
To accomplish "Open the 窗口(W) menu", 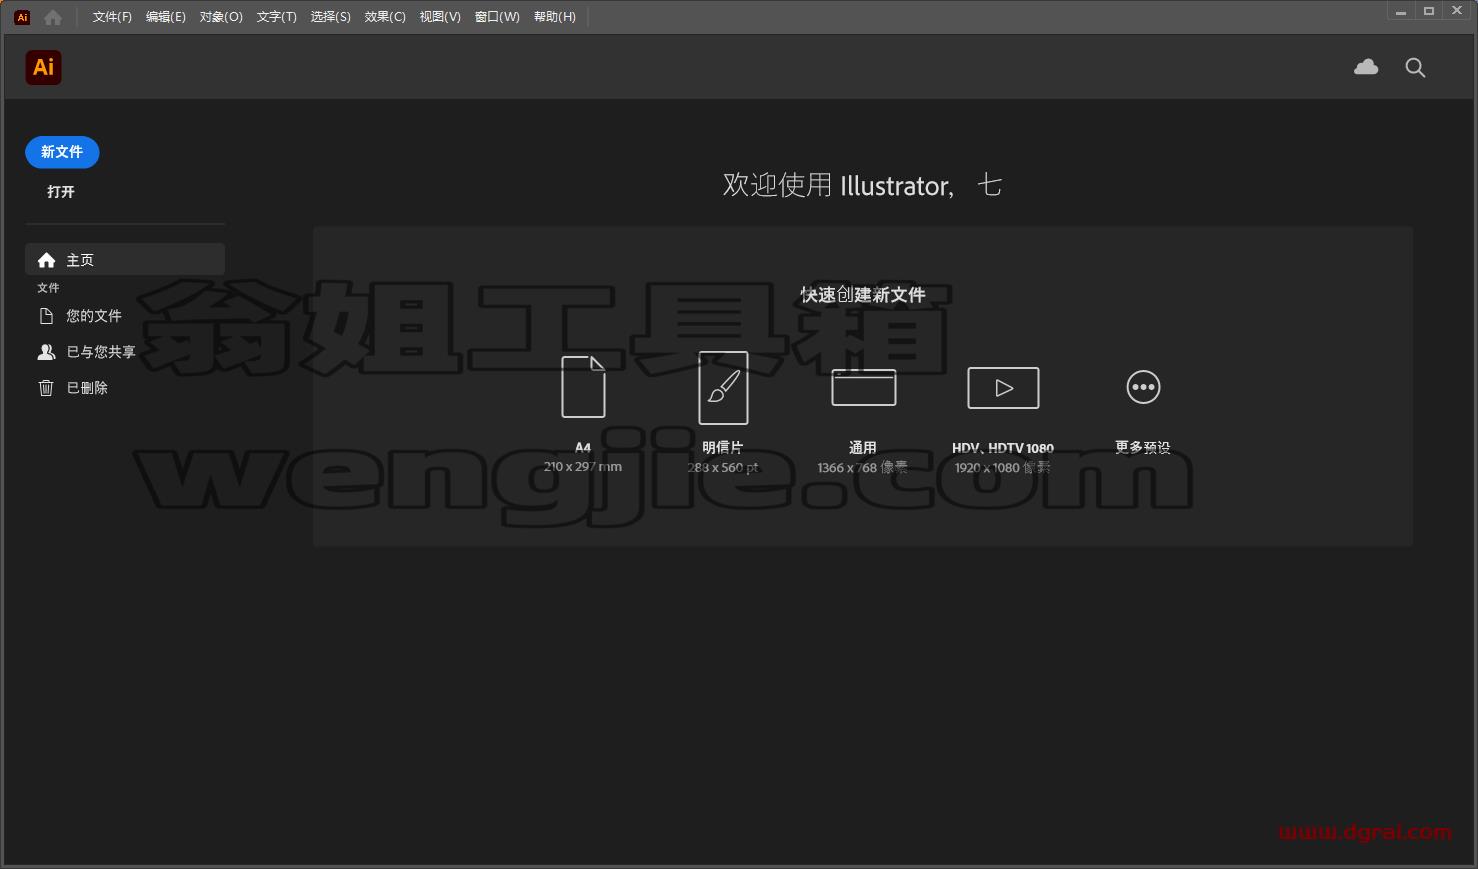I will pos(497,17).
